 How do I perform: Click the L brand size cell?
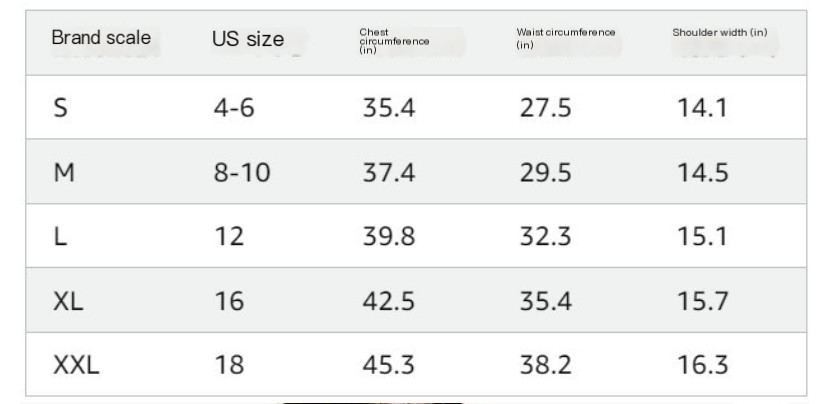(x=60, y=237)
